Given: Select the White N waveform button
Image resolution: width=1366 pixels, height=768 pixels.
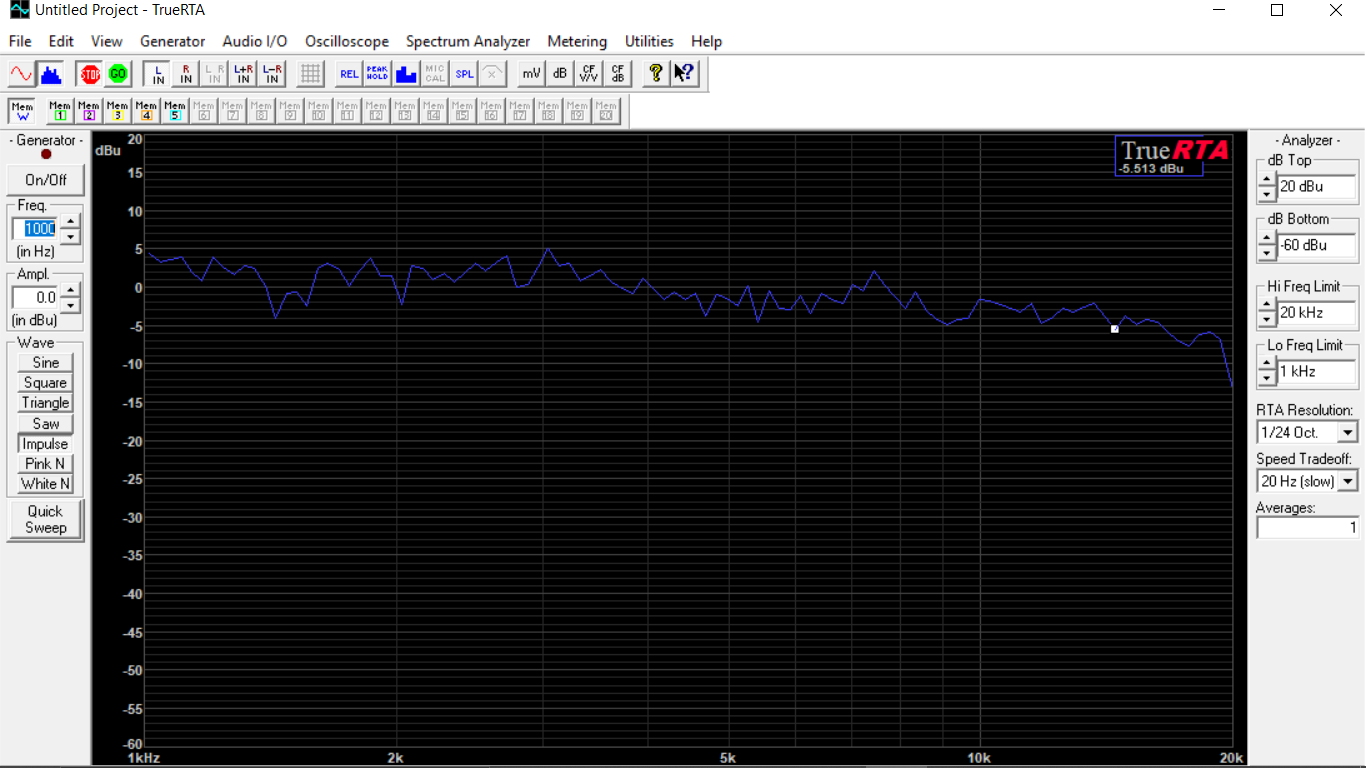Looking at the screenshot, I should coord(45,484).
